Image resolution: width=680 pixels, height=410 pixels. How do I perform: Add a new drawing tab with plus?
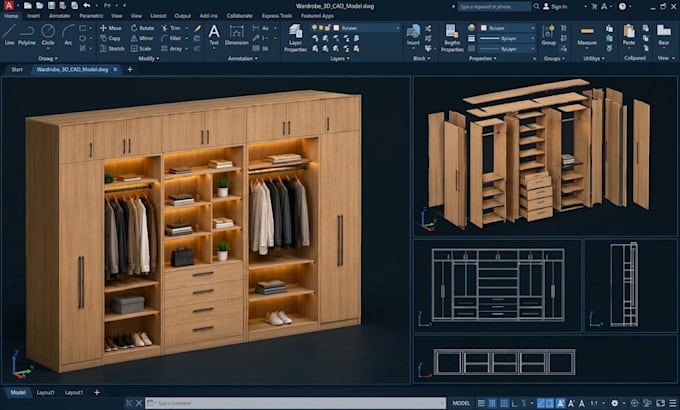(130, 69)
